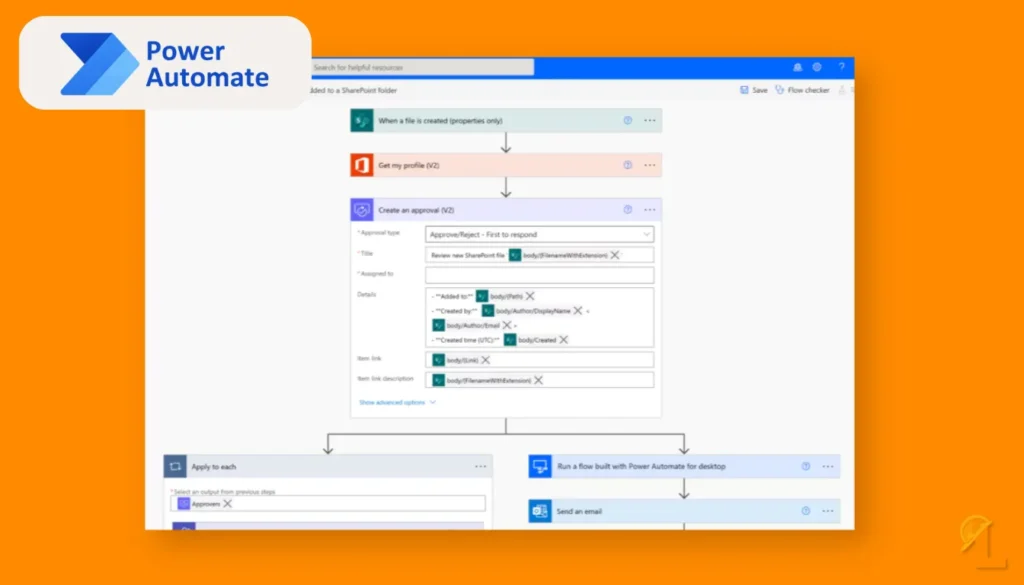Click the 'Assigned to' input field
The image size is (1024, 585).
539,275
